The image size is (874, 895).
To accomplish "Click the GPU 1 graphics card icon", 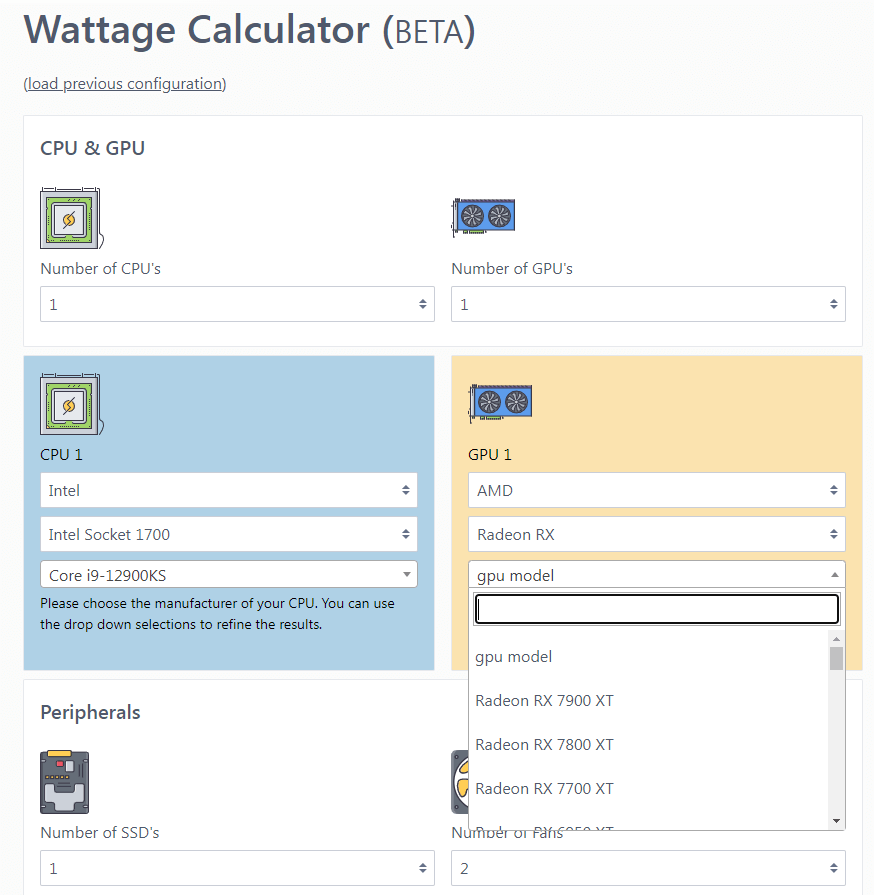I will (501, 402).
